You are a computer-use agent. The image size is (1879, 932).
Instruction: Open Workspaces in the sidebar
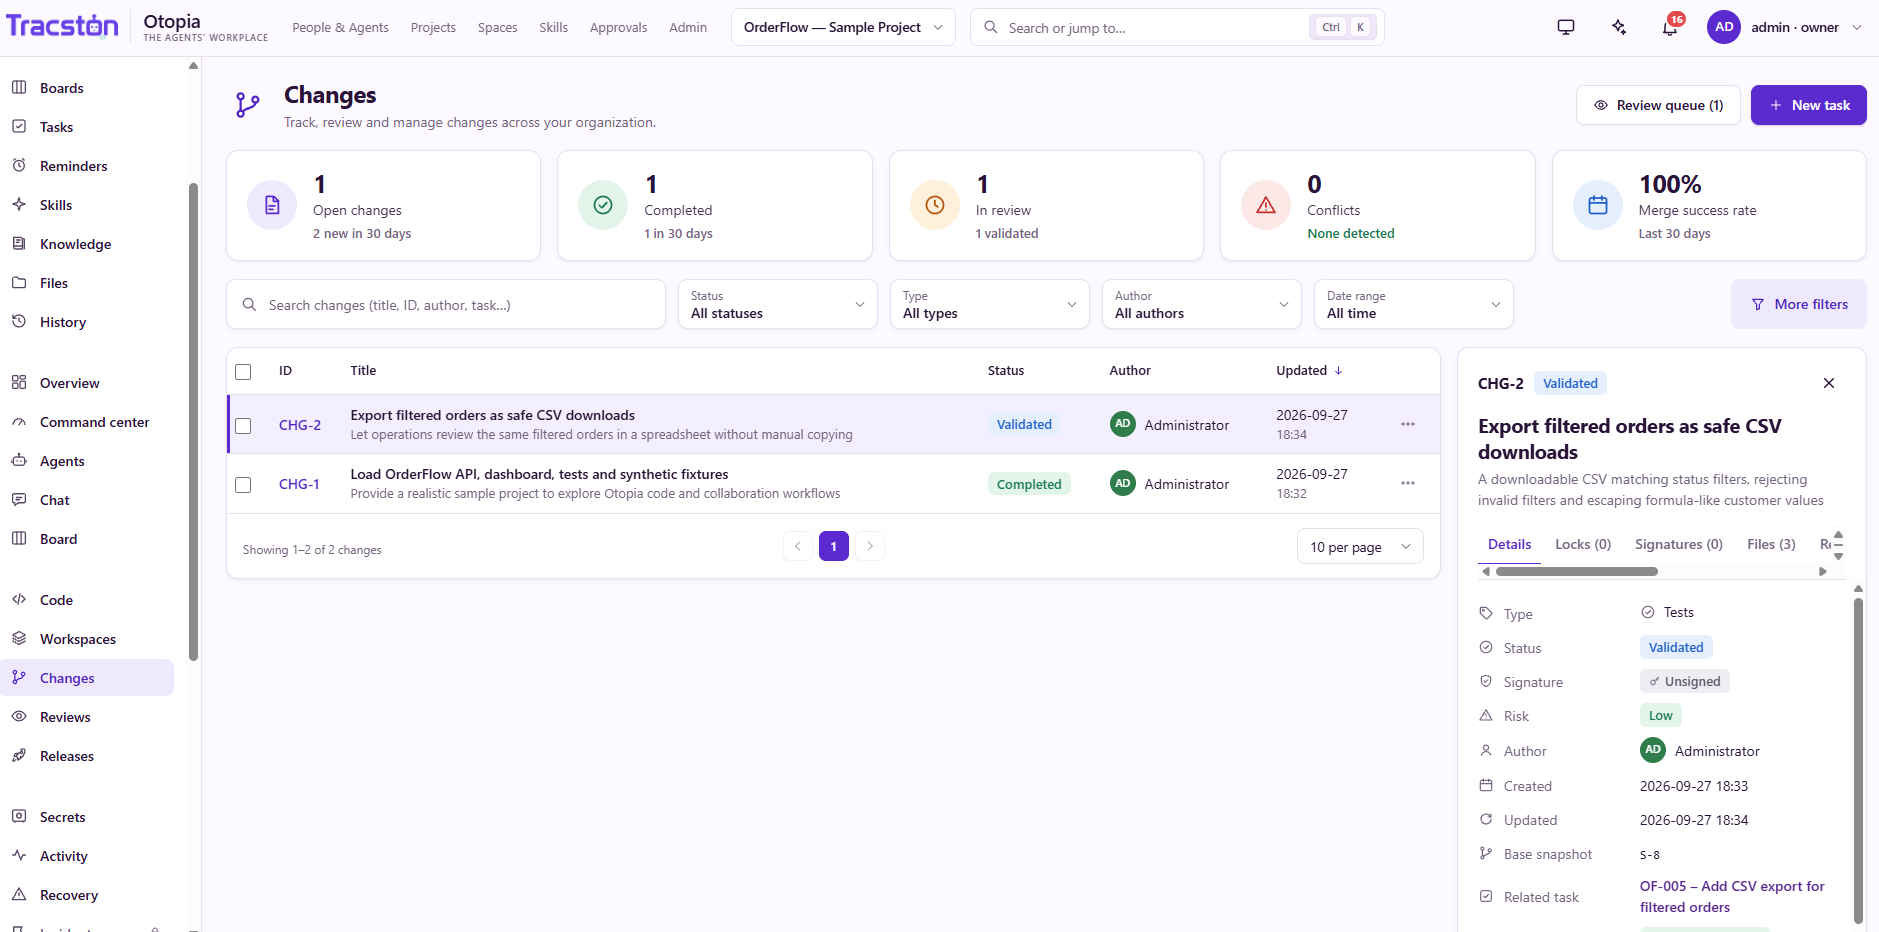87,639
